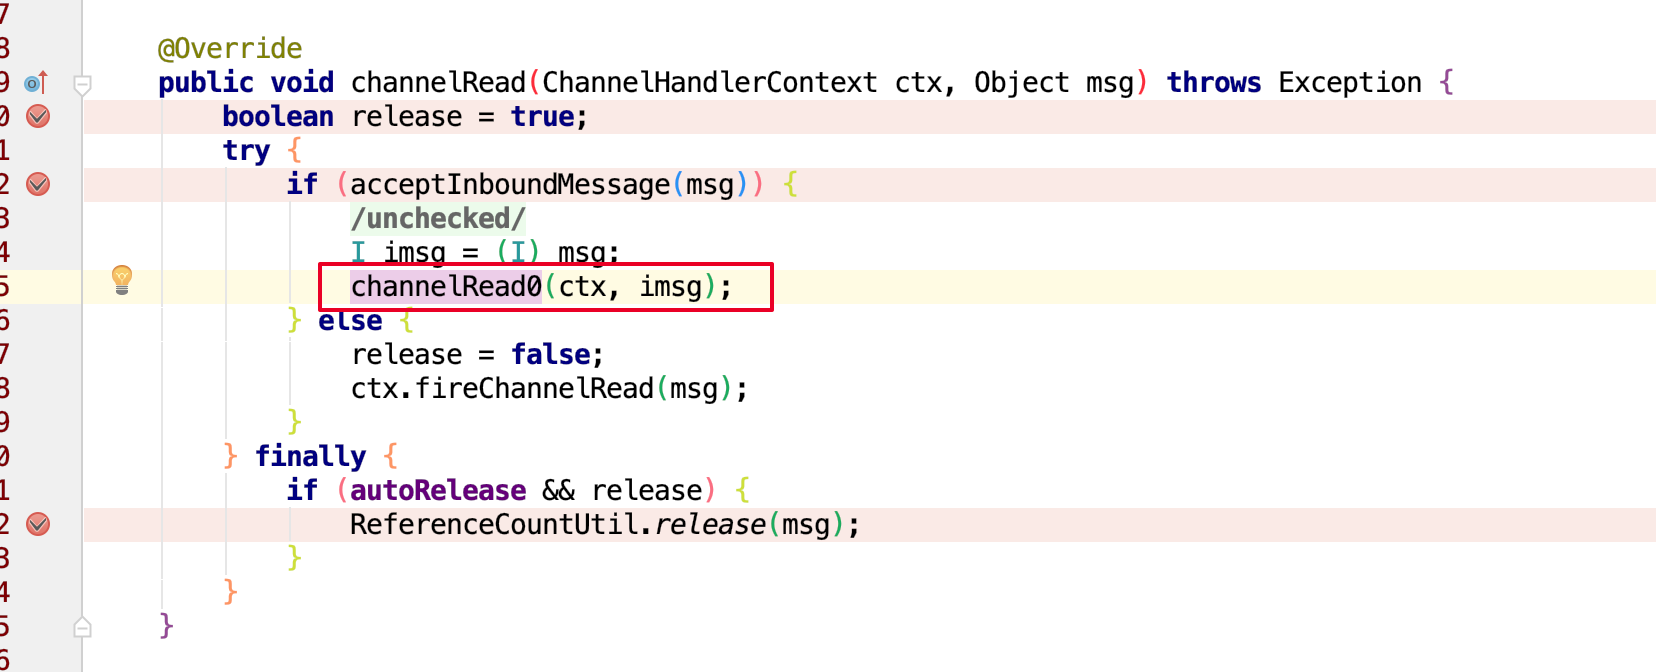The width and height of the screenshot is (1656, 672).
Task: Click the 'finally' keyword
Action: tap(311, 456)
